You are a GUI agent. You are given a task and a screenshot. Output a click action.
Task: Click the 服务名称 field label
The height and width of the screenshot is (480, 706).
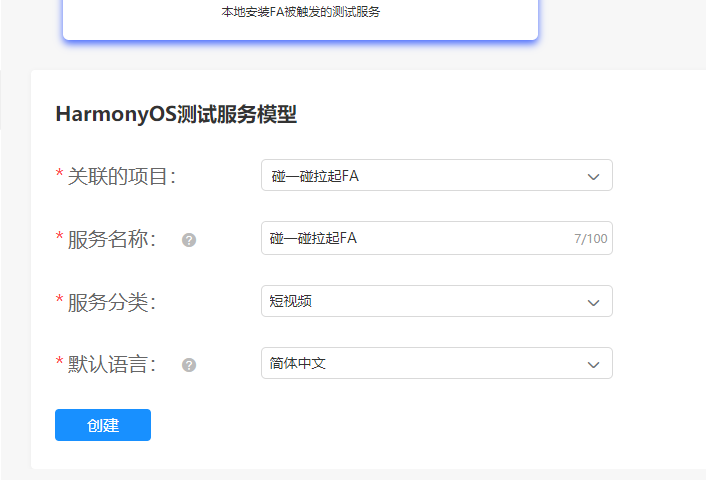tap(113, 240)
